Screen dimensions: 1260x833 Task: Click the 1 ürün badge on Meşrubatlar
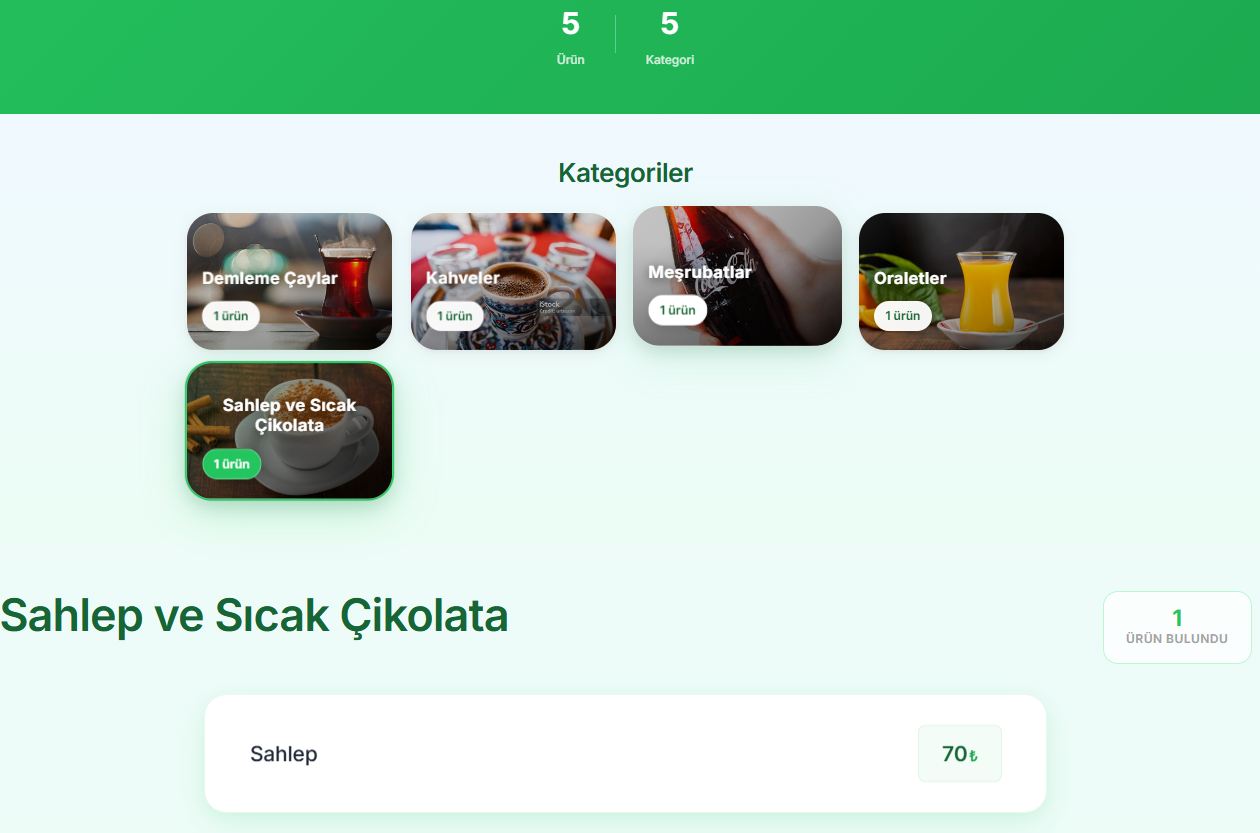[x=677, y=310]
